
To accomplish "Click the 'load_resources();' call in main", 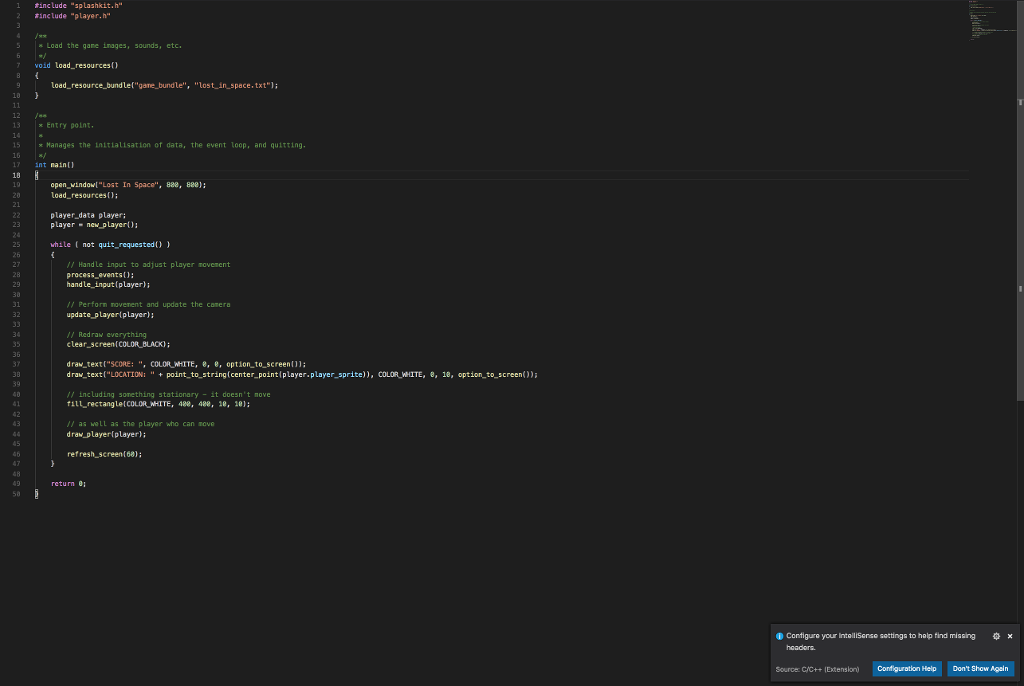I will (x=84, y=195).
